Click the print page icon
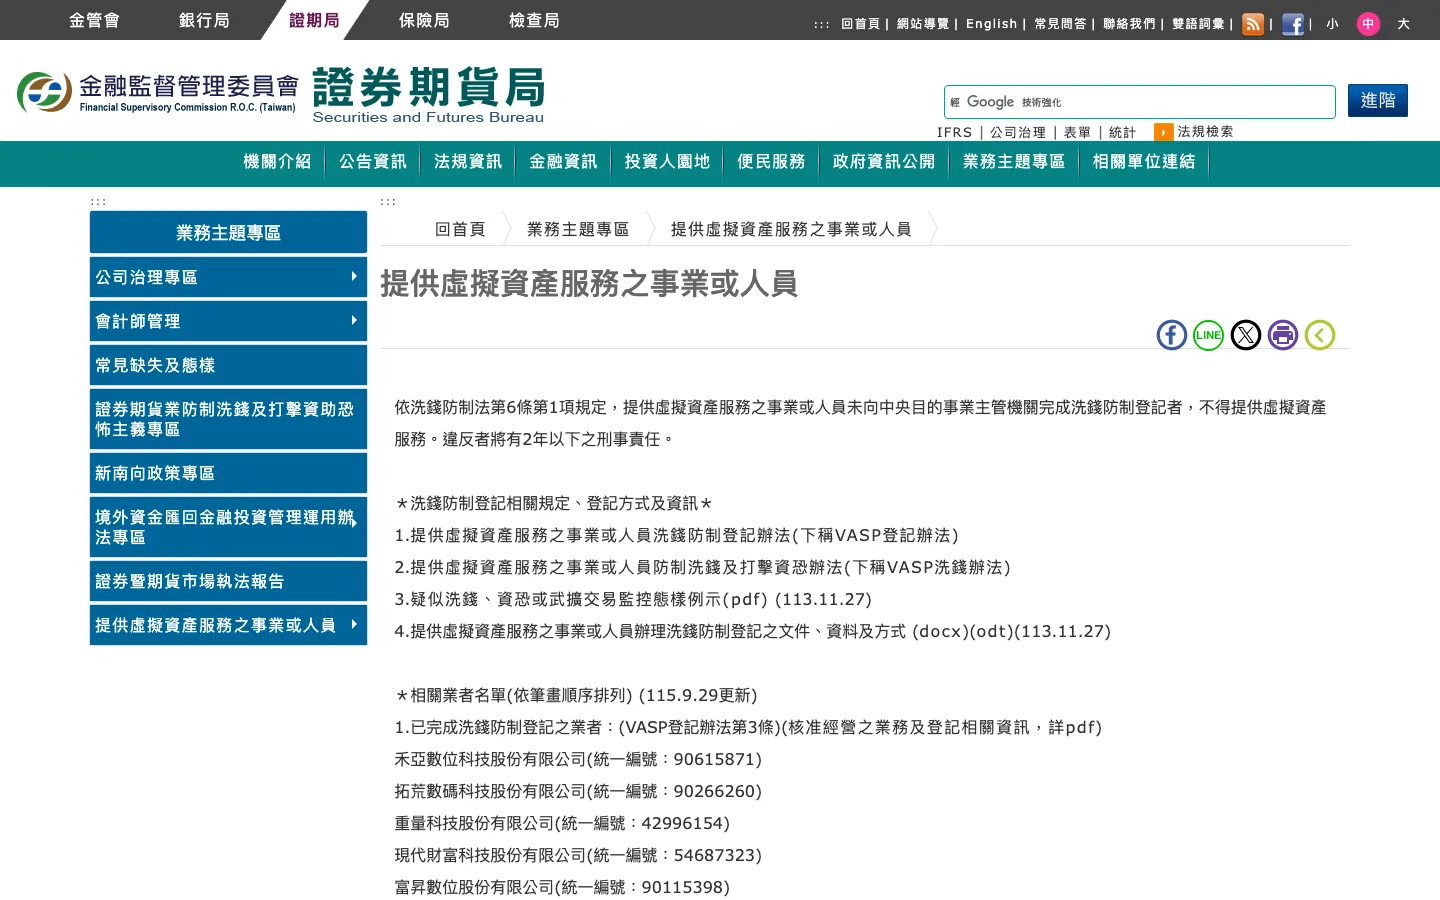Image resolution: width=1440 pixels, height=900 pixels. [x=1283, y=335]
